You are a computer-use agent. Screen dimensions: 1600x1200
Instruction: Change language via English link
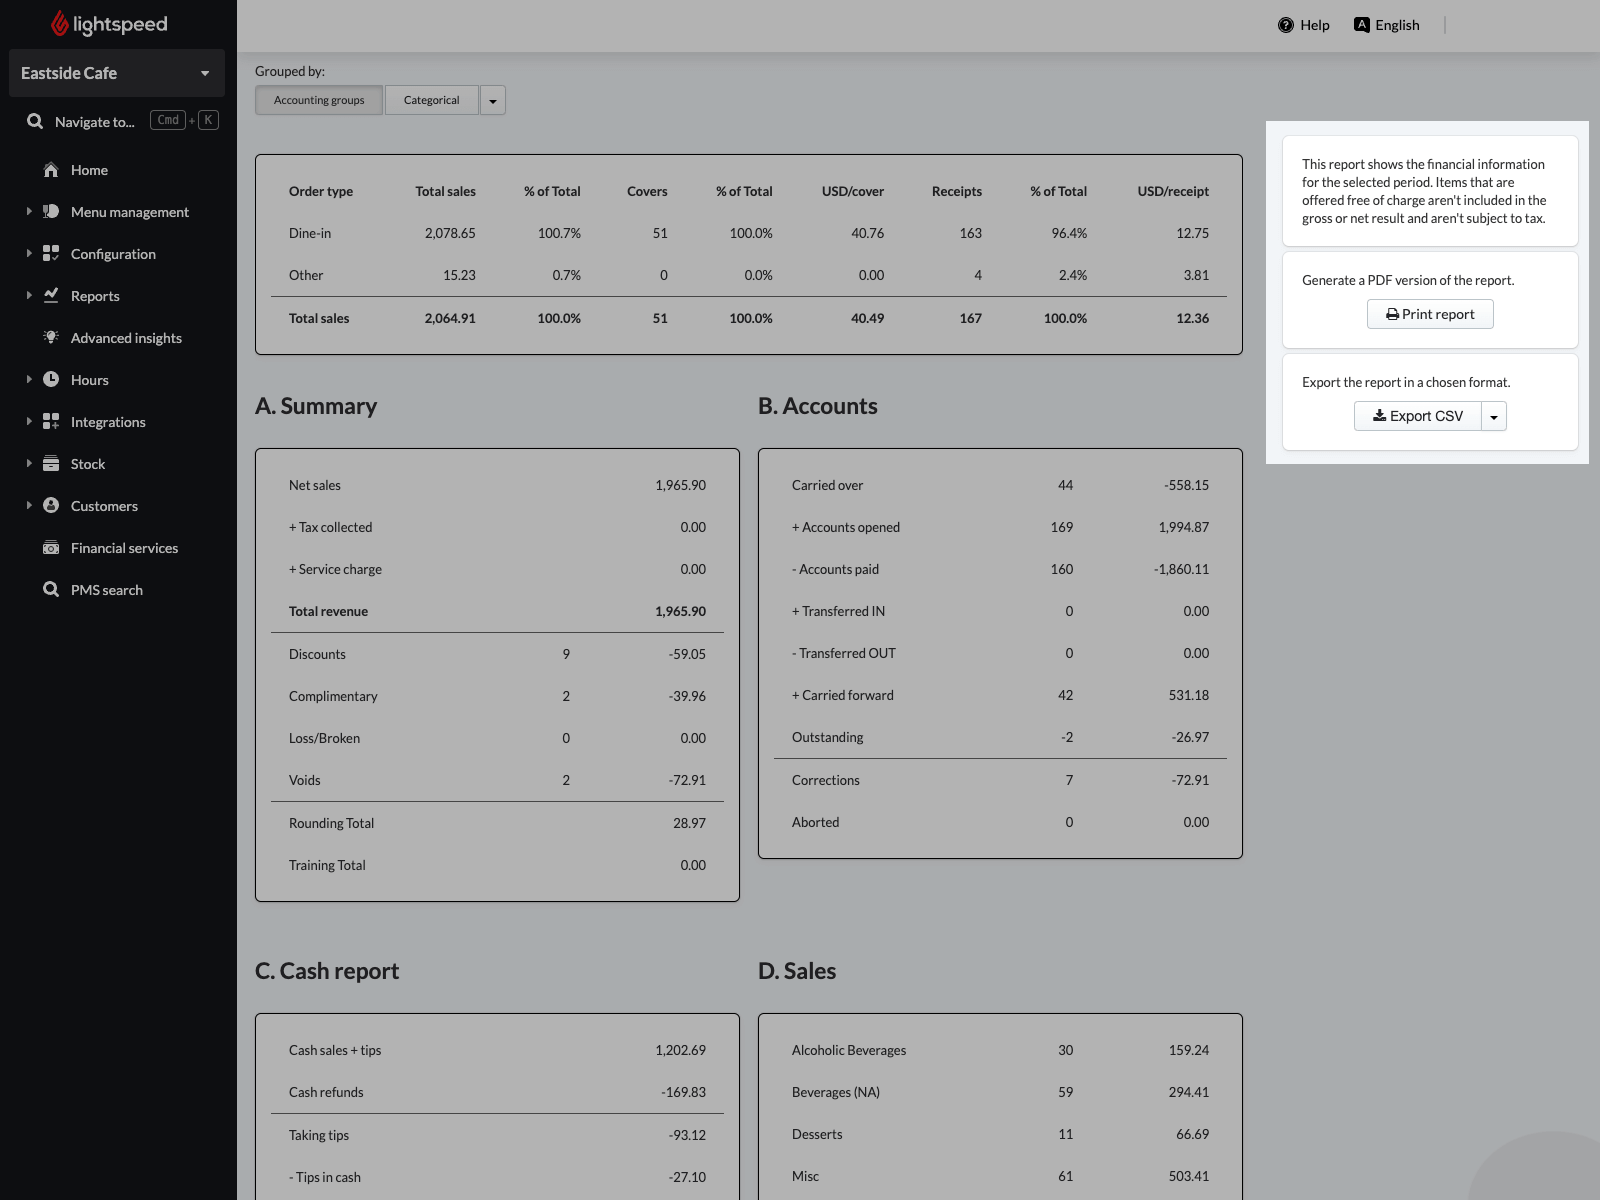(1387, 25)
